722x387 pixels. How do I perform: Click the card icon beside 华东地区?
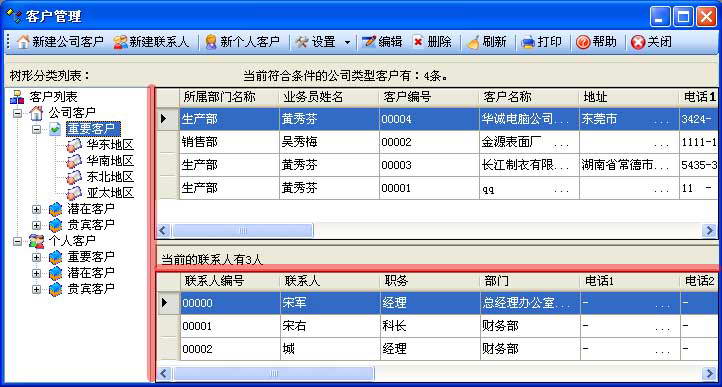(74, 145)
